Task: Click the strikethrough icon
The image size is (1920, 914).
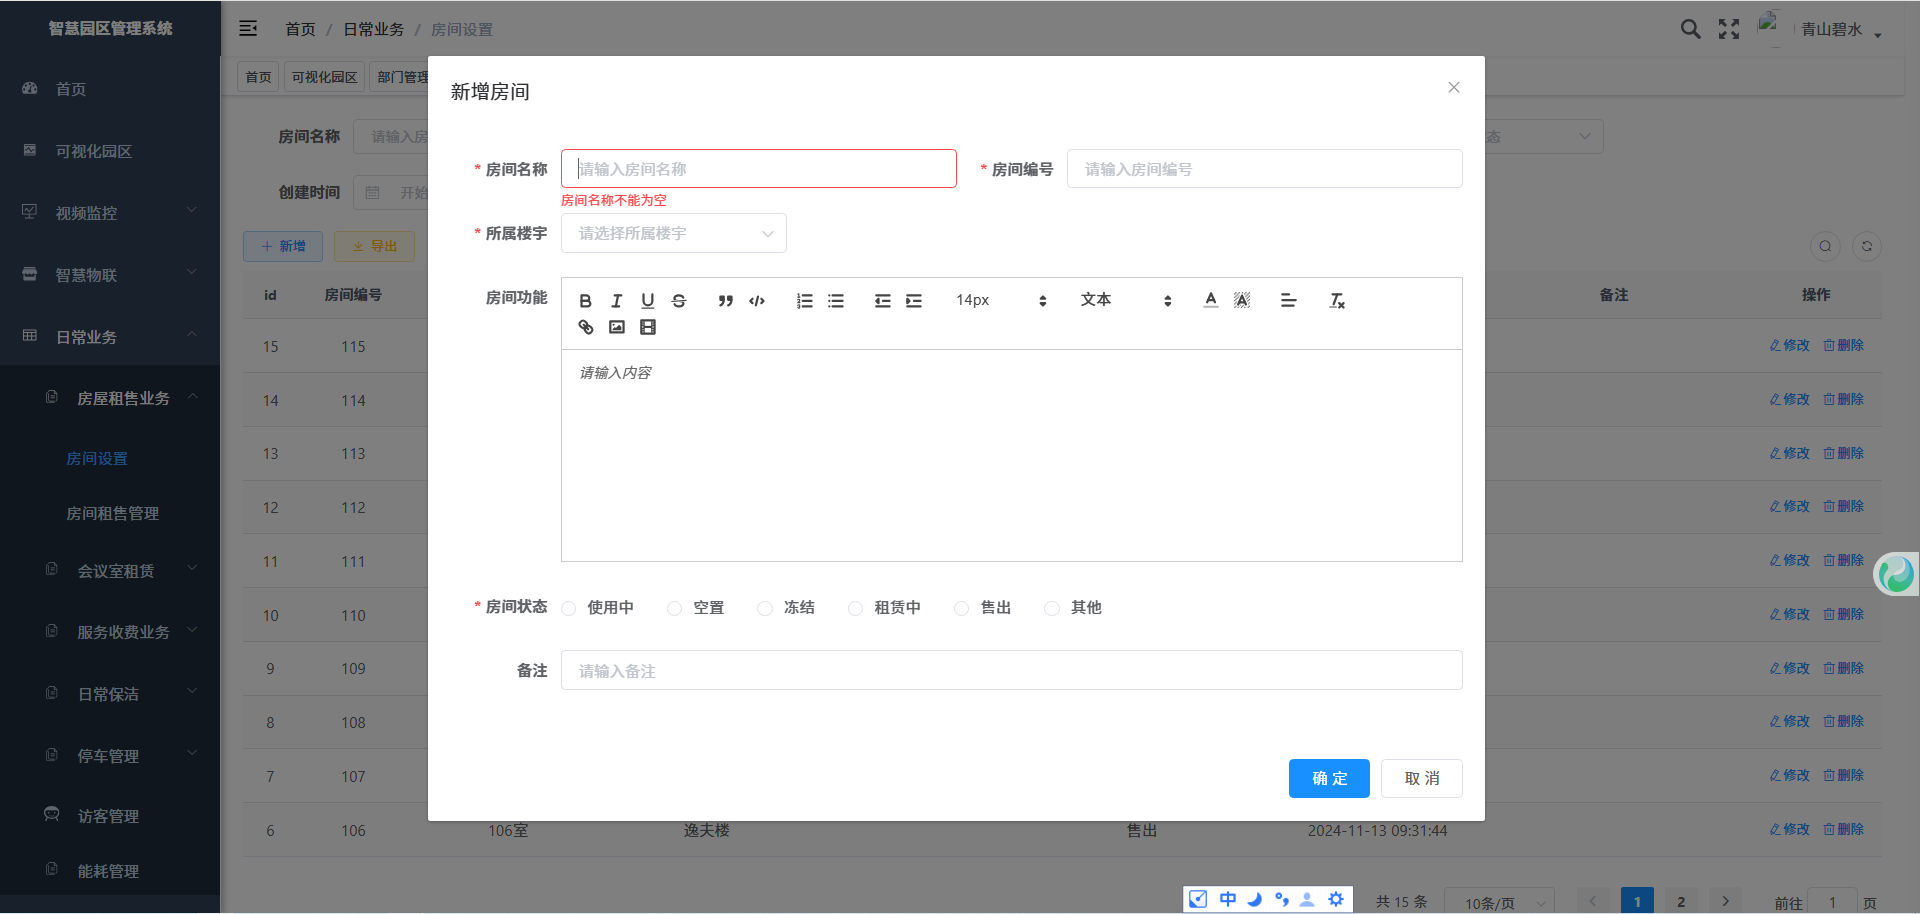Action: click(x=679, y=301)
